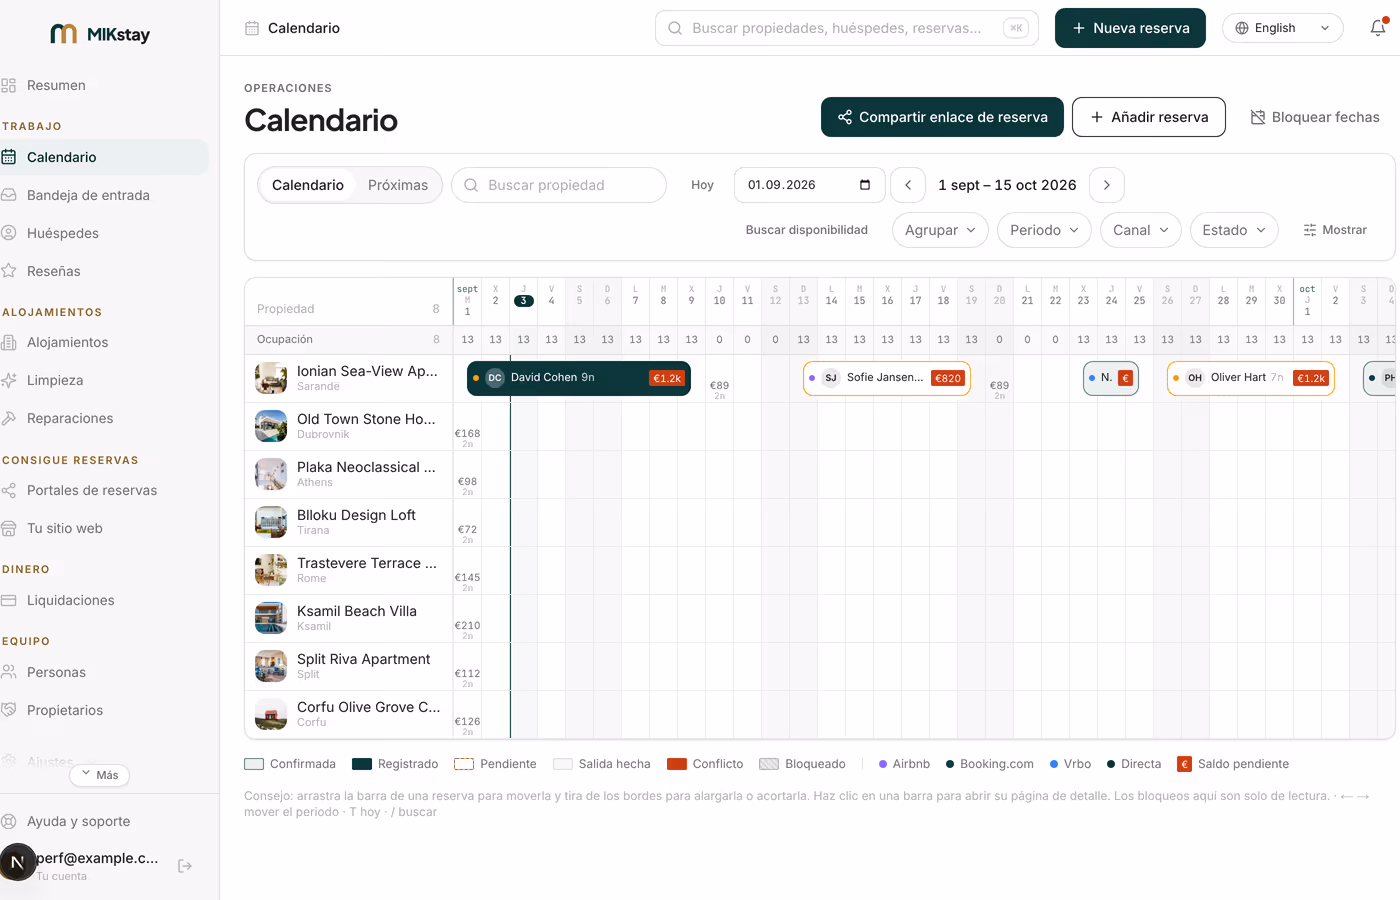Open the Mostrar display settings
Screen dimensions: 1400x900
pos(1335,230)
